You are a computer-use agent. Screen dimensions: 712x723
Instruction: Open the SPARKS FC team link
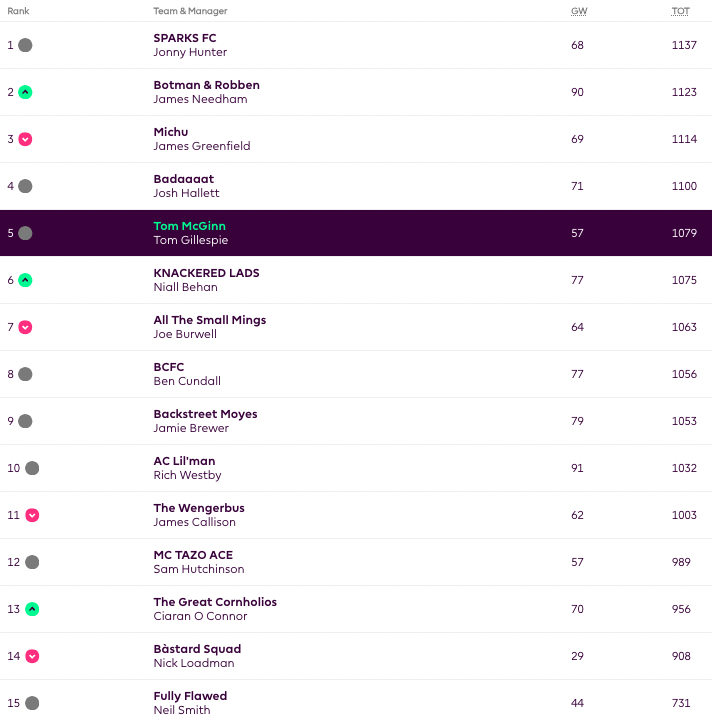click(x=185, y=38)
